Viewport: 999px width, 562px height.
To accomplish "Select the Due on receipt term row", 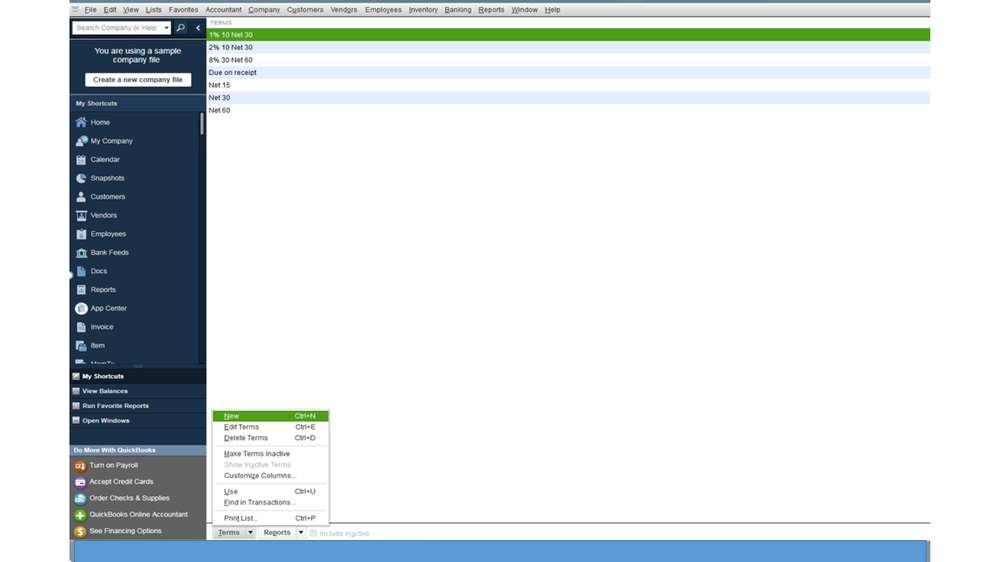I will [x=568, y=73].
